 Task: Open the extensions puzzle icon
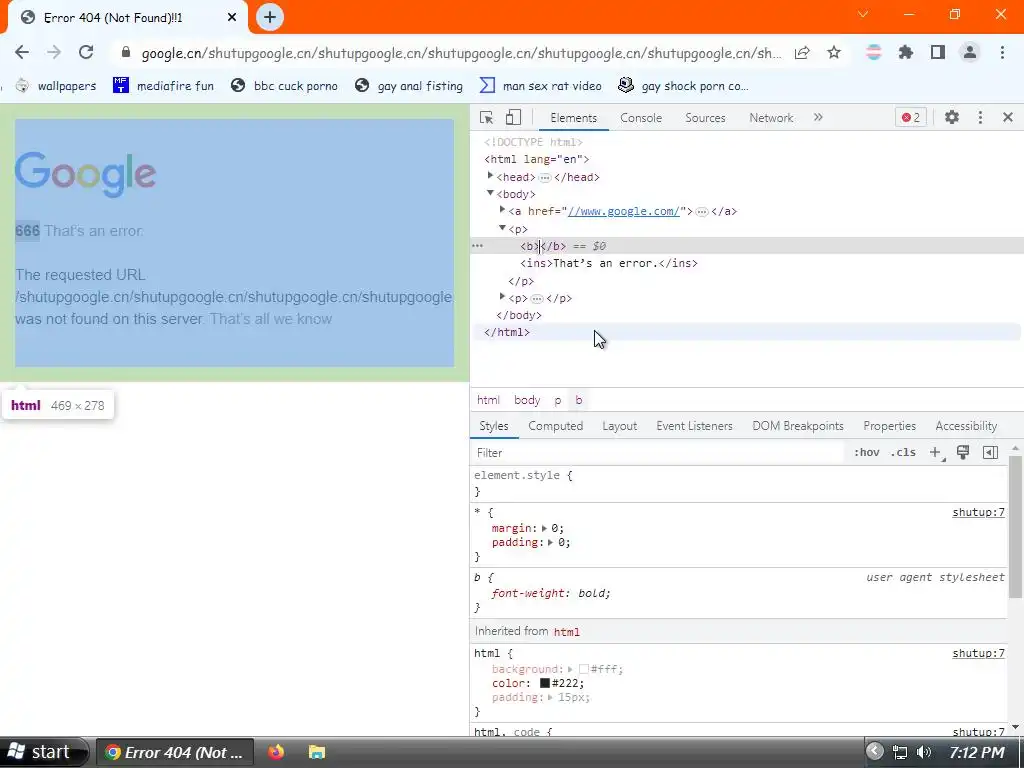pos(906,52)
